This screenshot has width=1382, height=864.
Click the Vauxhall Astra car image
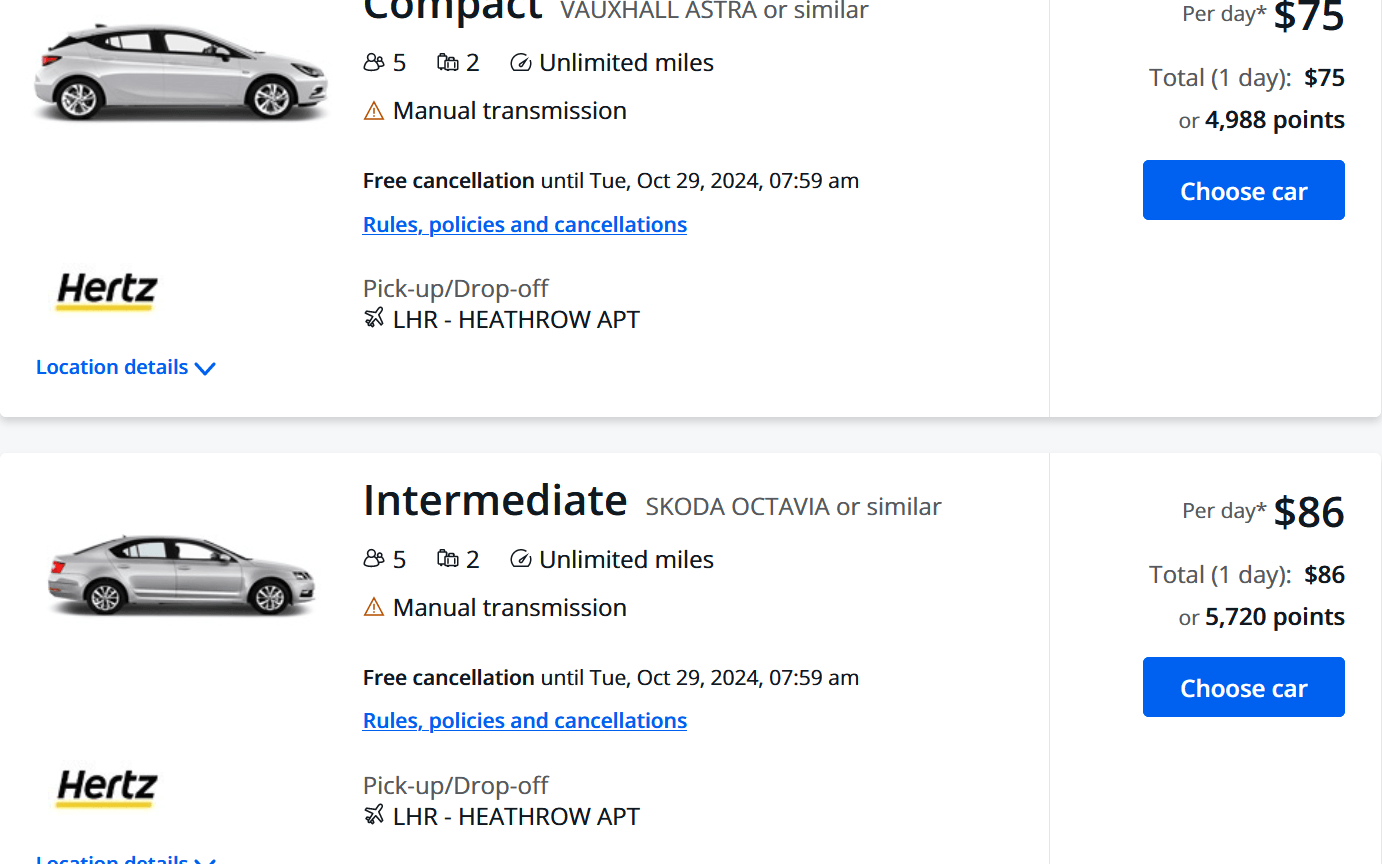coord(180,73)
